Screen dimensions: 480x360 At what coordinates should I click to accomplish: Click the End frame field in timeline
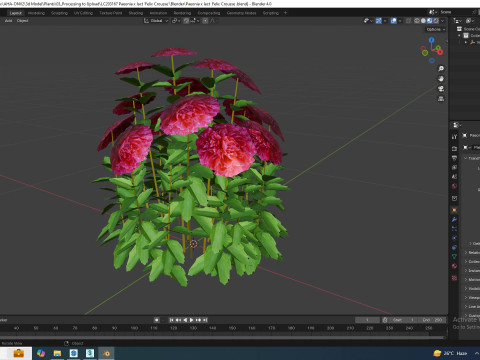click(x=432, y=320)
